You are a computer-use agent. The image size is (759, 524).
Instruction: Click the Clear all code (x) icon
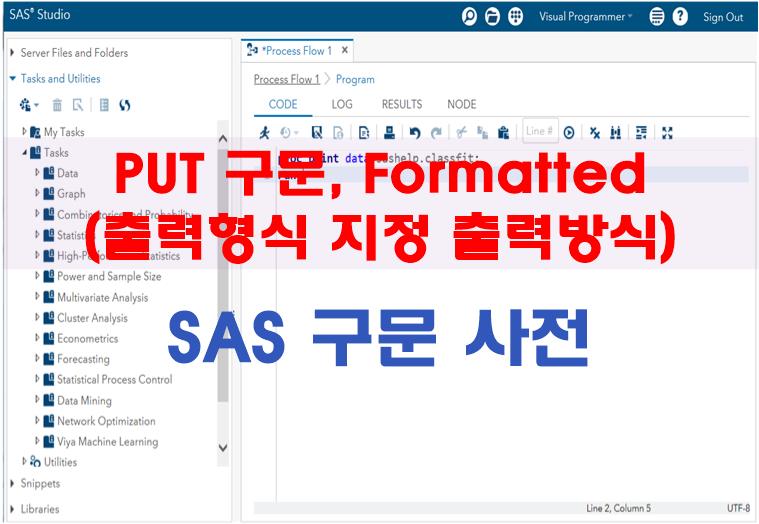(594, 132)
